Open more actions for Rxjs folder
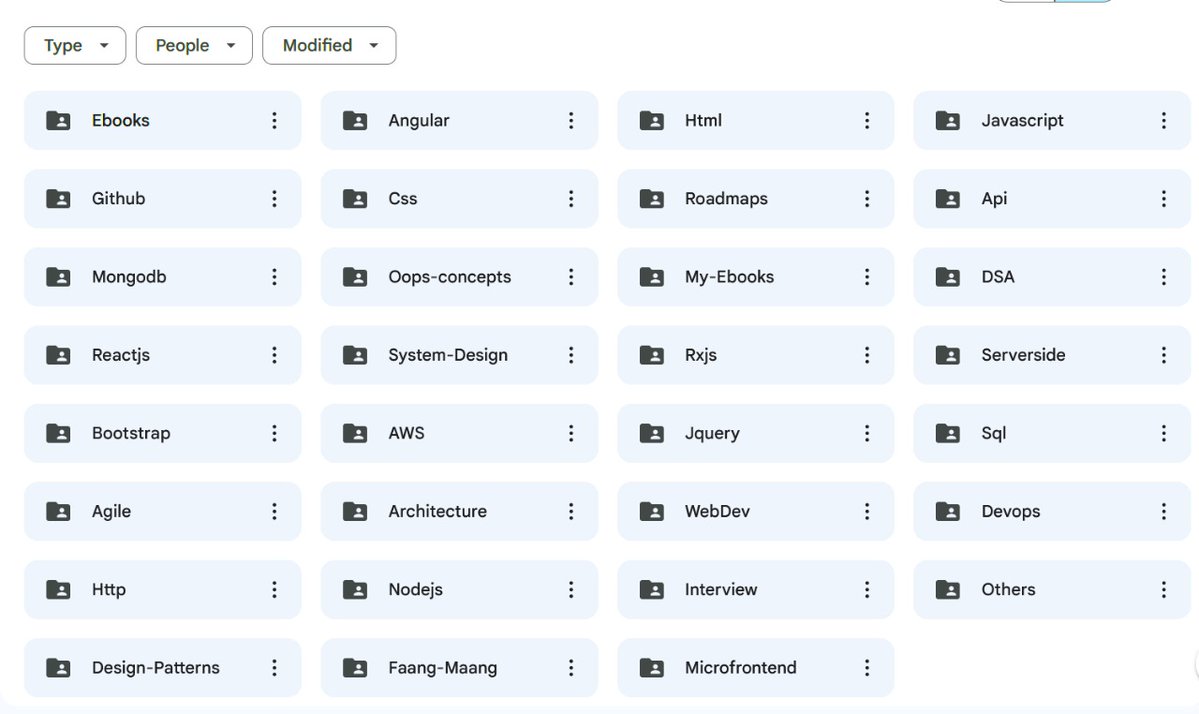The width and height of the screenshot is (1199, 714). pyautogui.click(x=867, y=355)
